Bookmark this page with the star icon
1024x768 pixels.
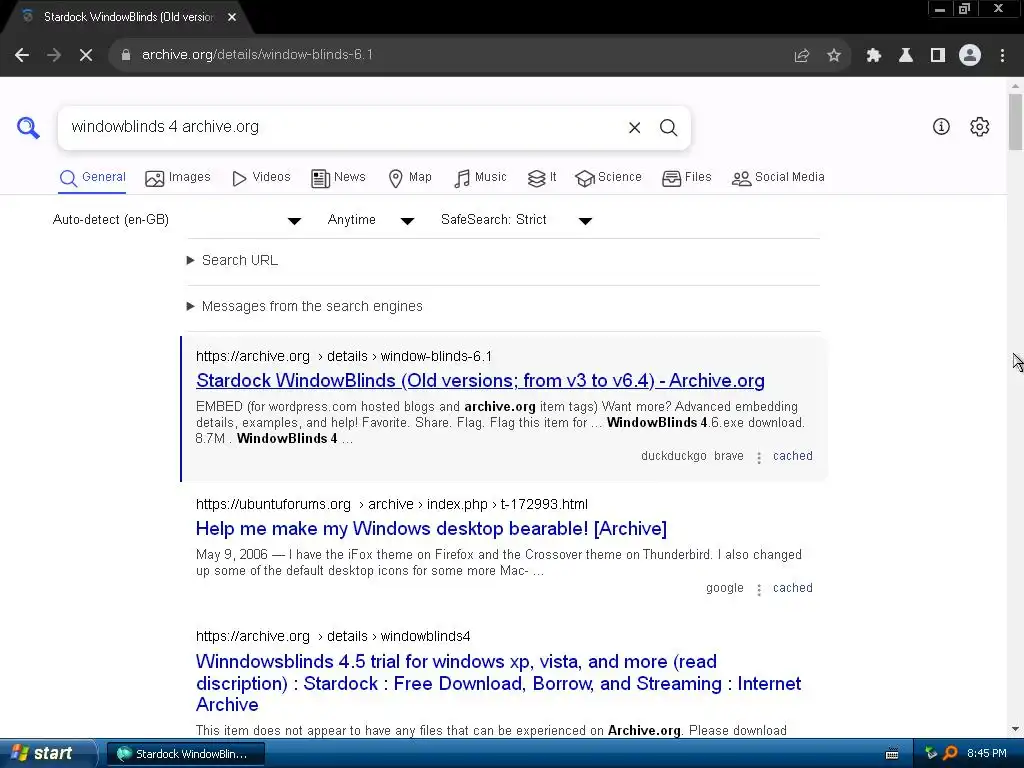tap(834, 56)
